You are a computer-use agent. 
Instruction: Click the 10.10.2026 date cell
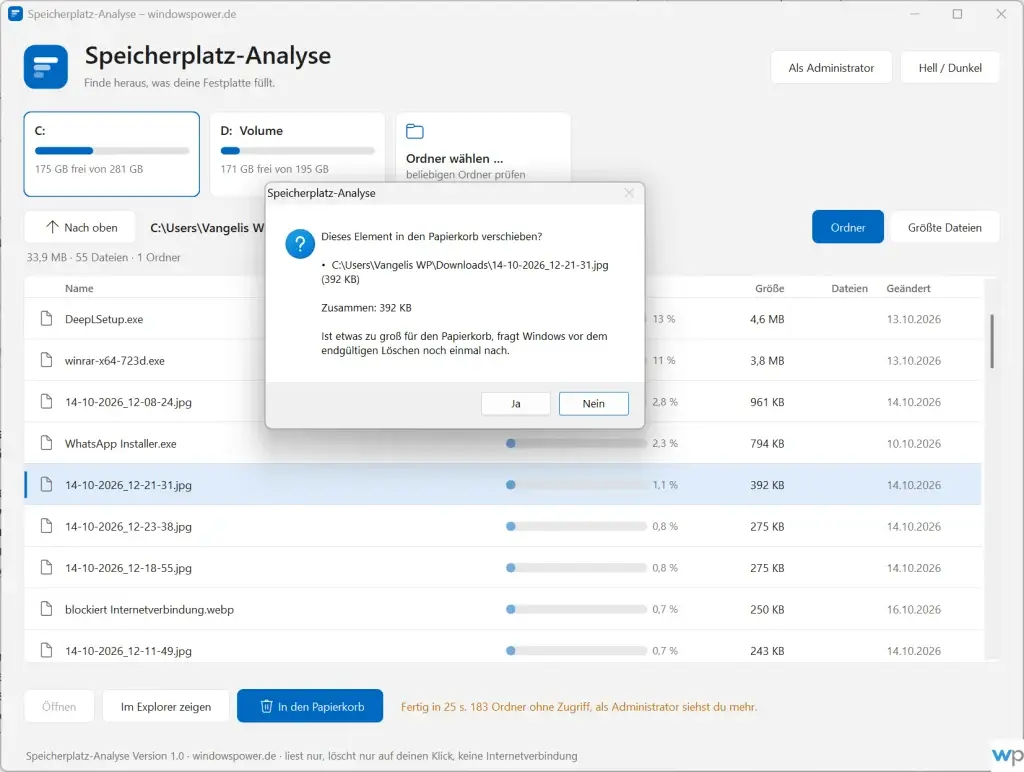[x=914, y=443]
